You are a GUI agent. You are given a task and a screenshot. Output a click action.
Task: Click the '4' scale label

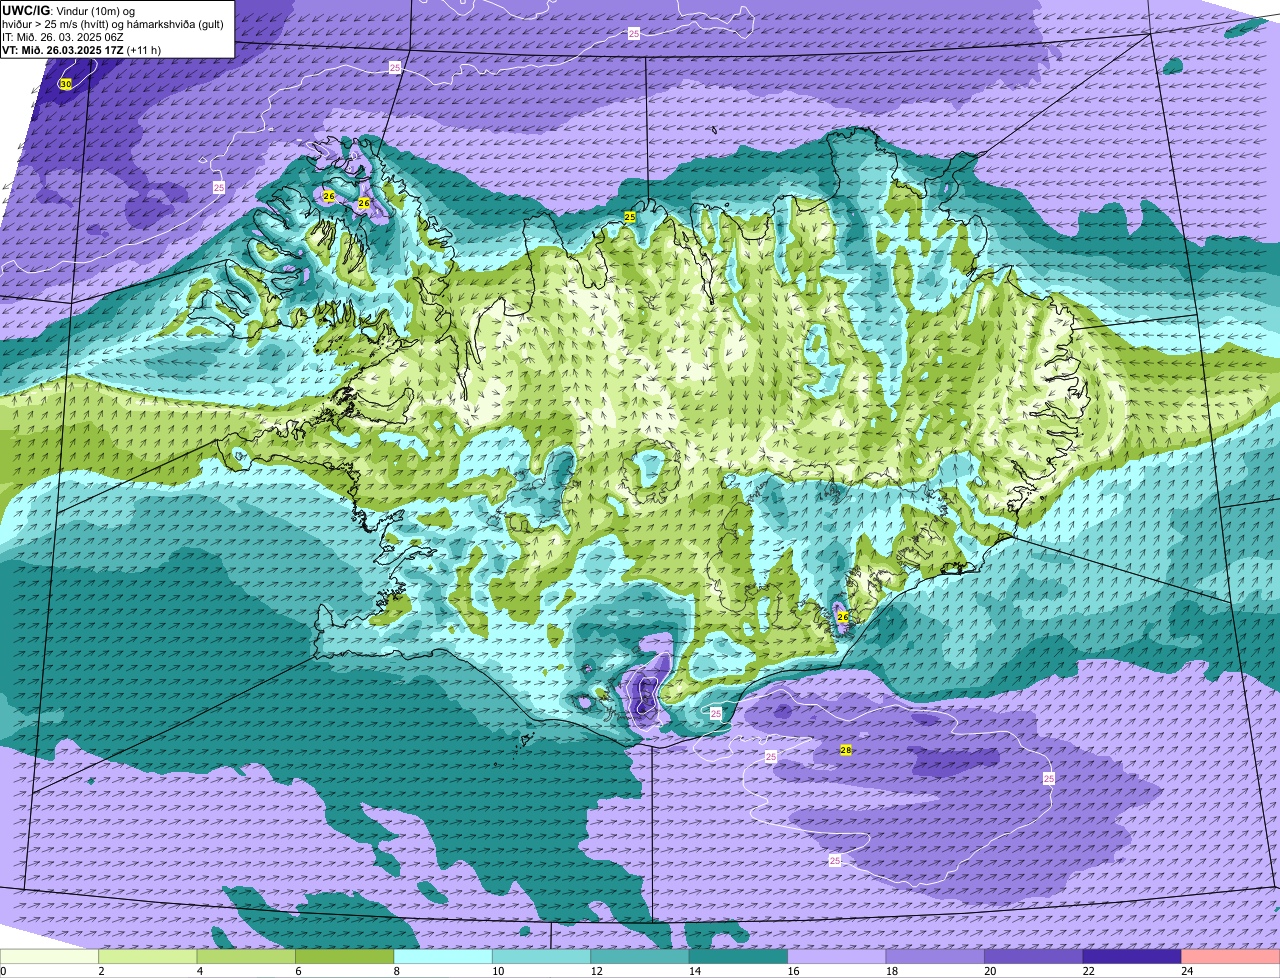click(199, 971)
